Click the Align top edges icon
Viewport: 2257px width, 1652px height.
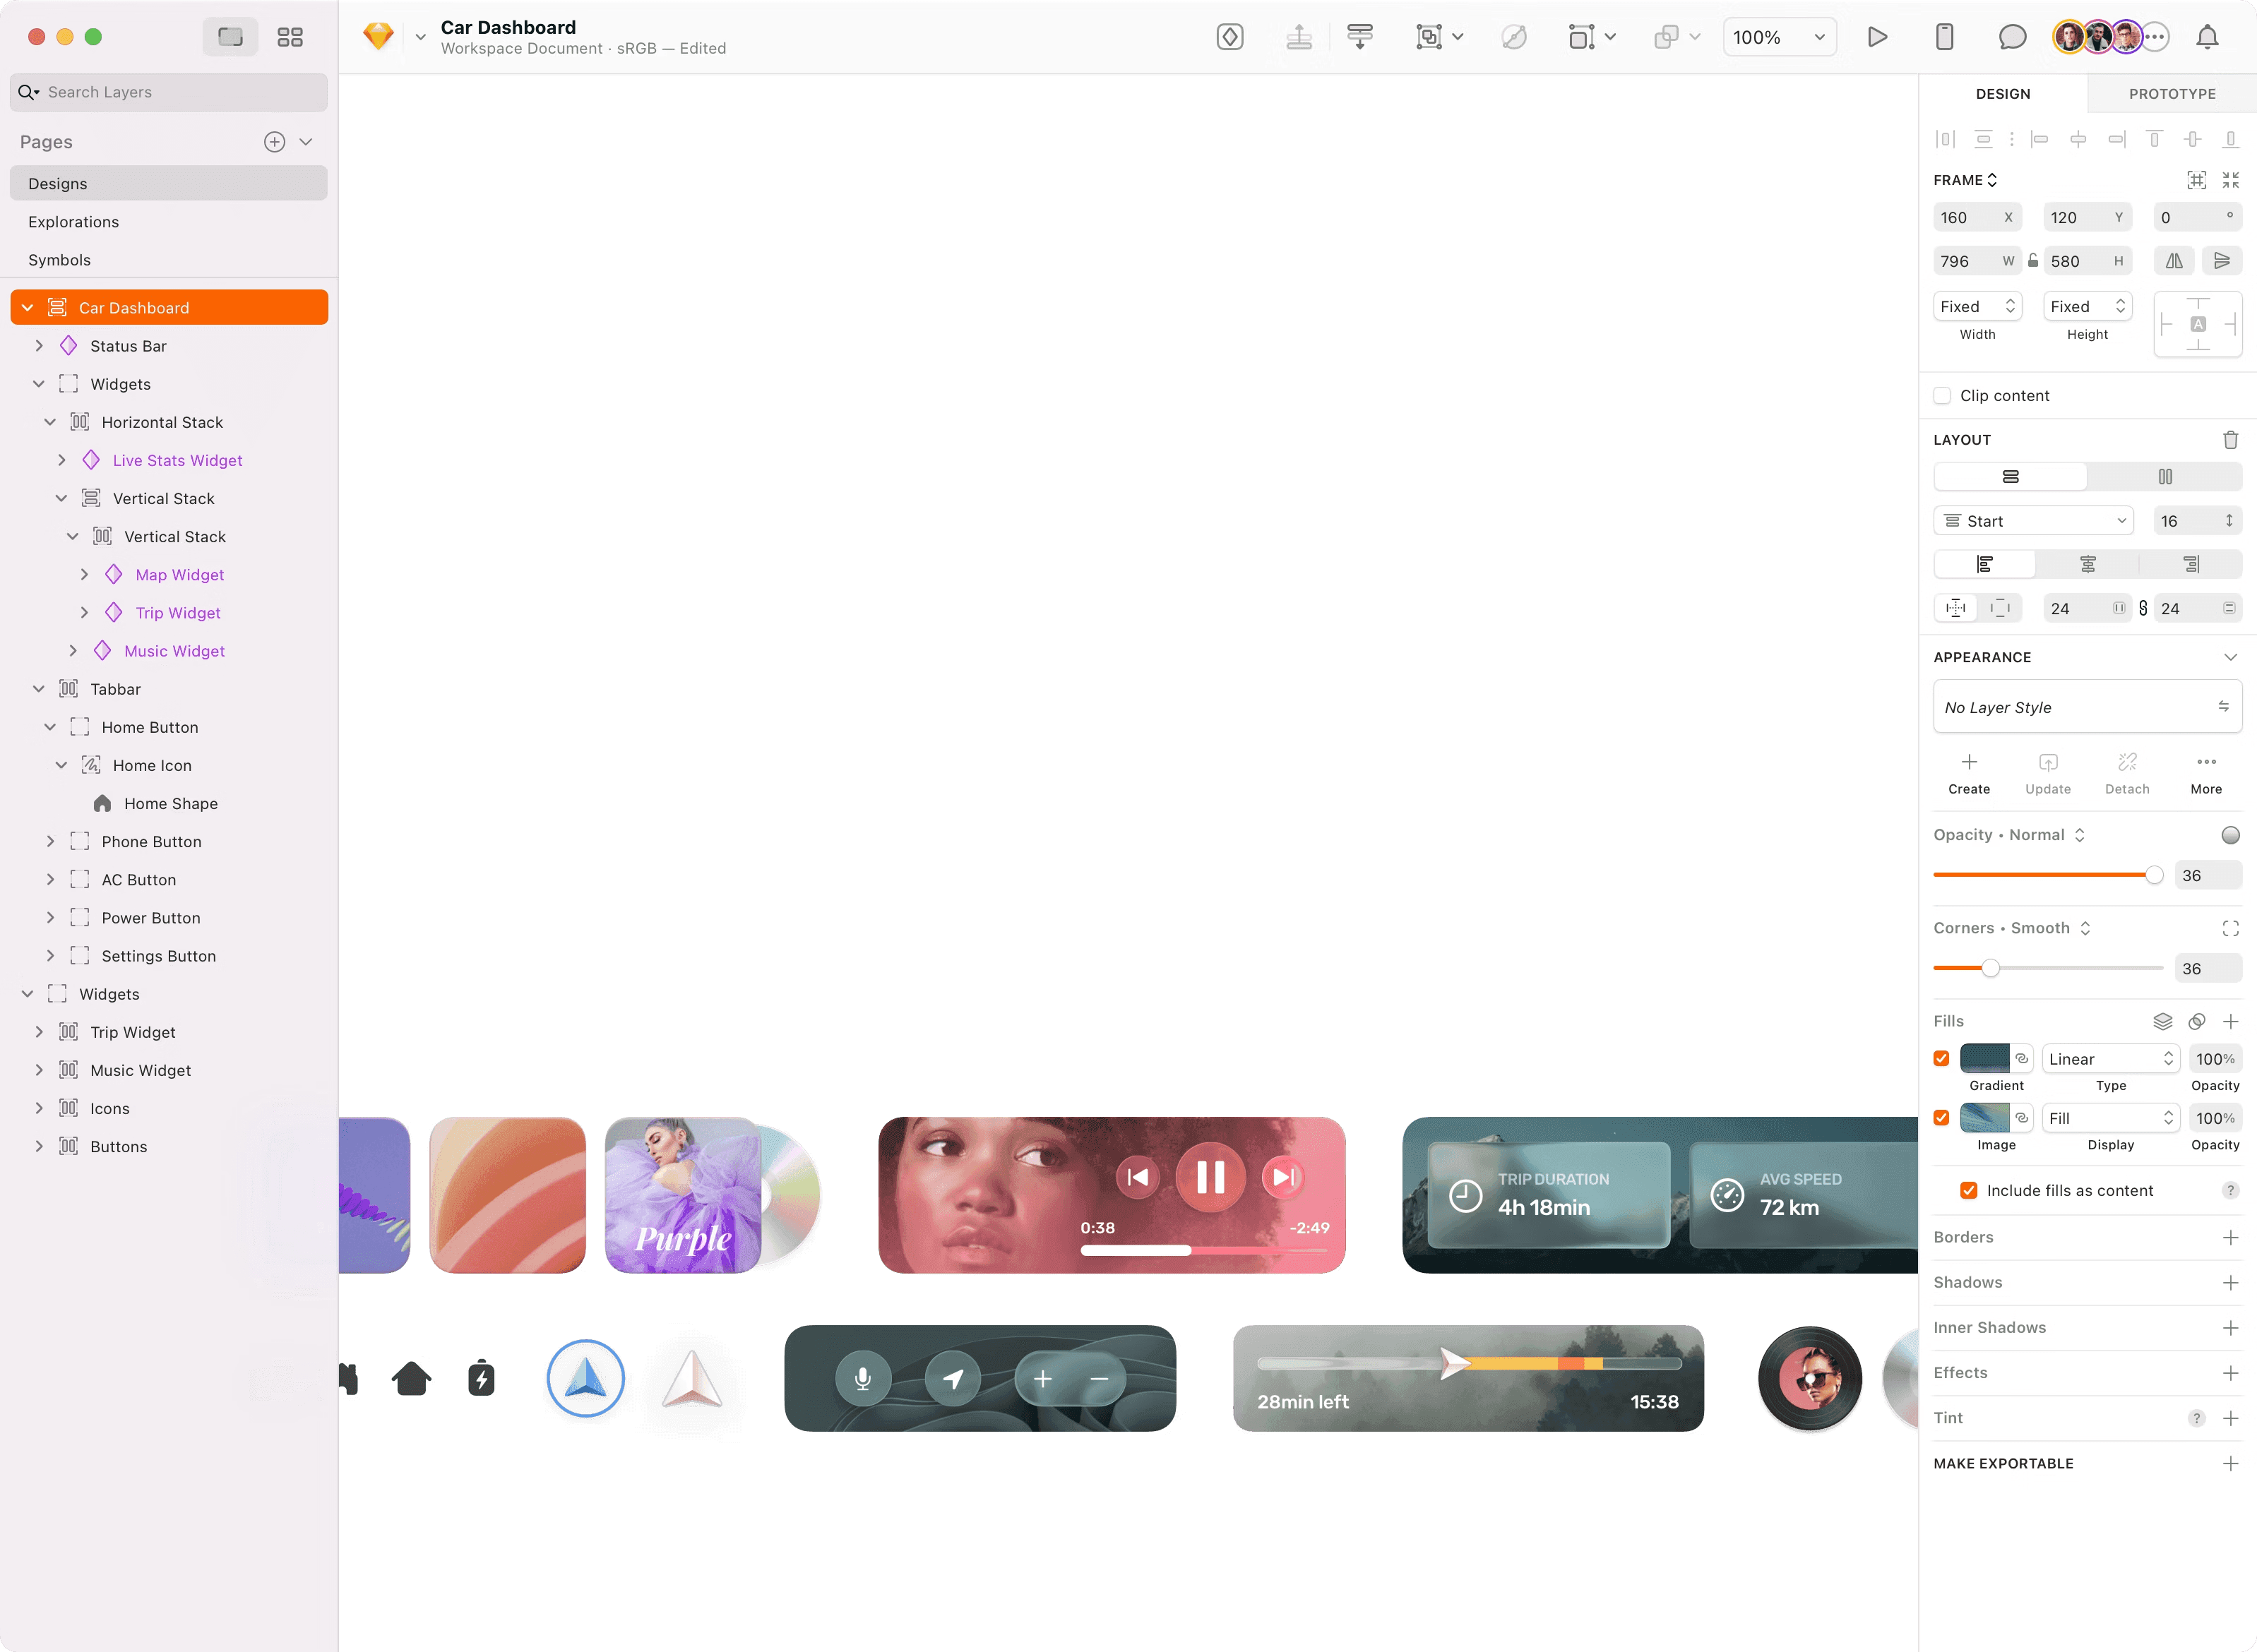click(2154, 139)
